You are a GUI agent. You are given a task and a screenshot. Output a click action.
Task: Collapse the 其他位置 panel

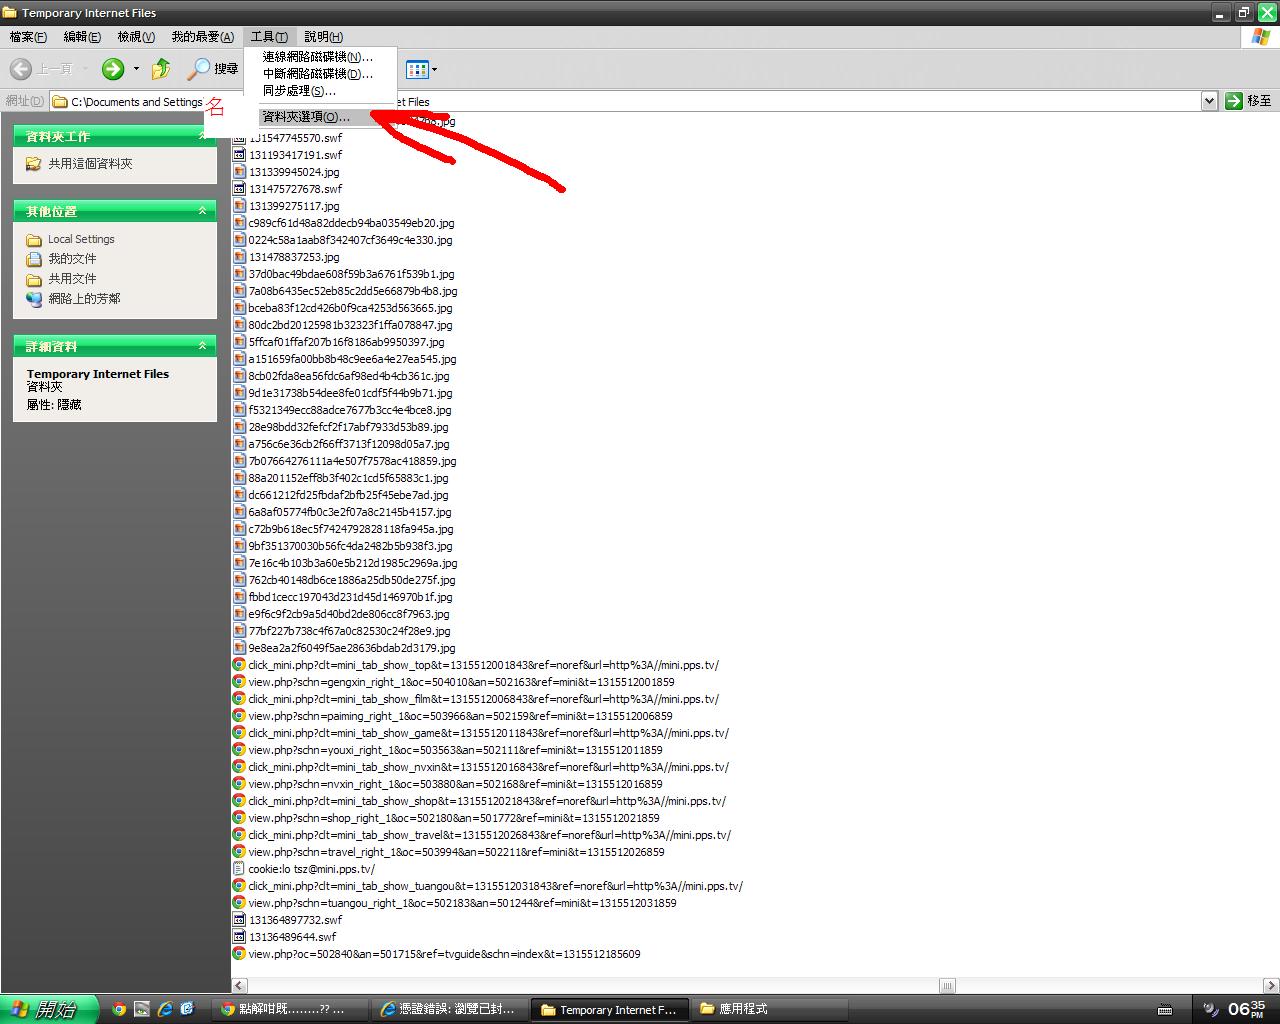pyautogui.click(x=203, y=211)
